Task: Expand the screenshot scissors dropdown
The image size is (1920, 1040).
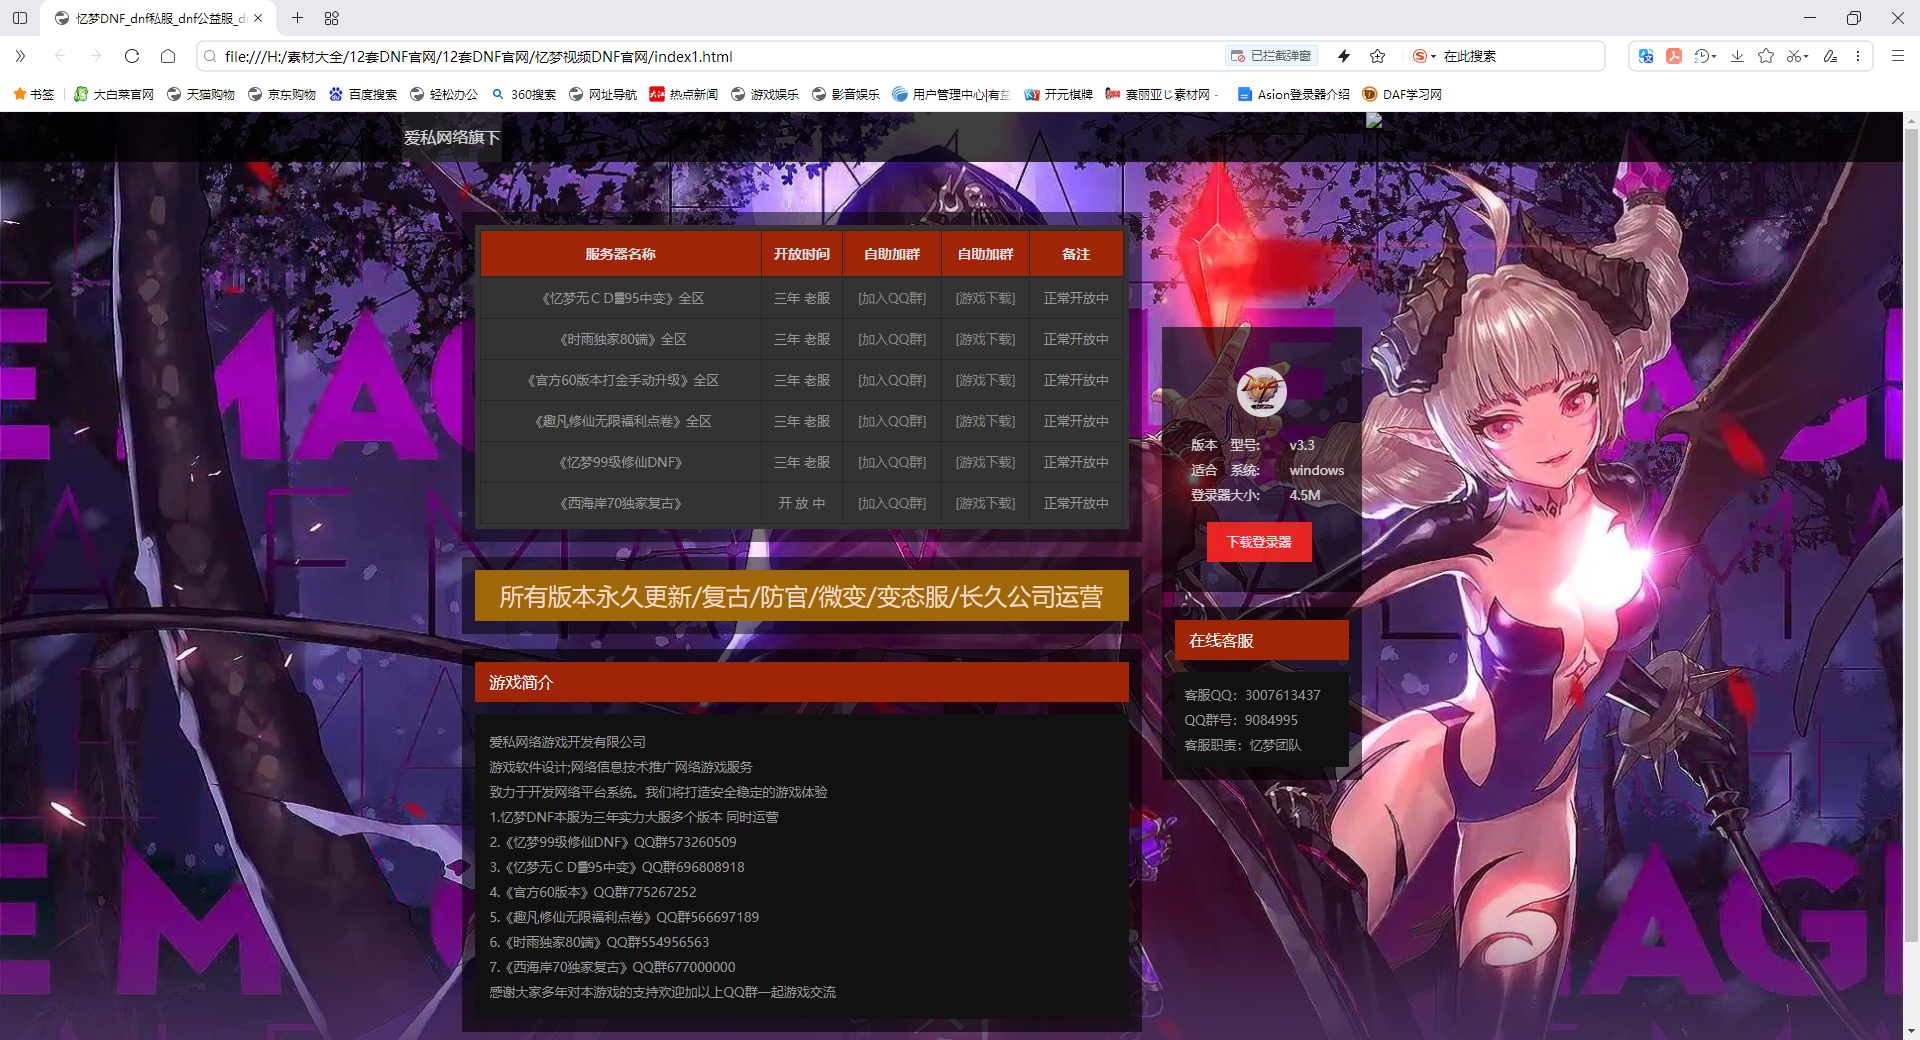Action: tap(1806, 57)
